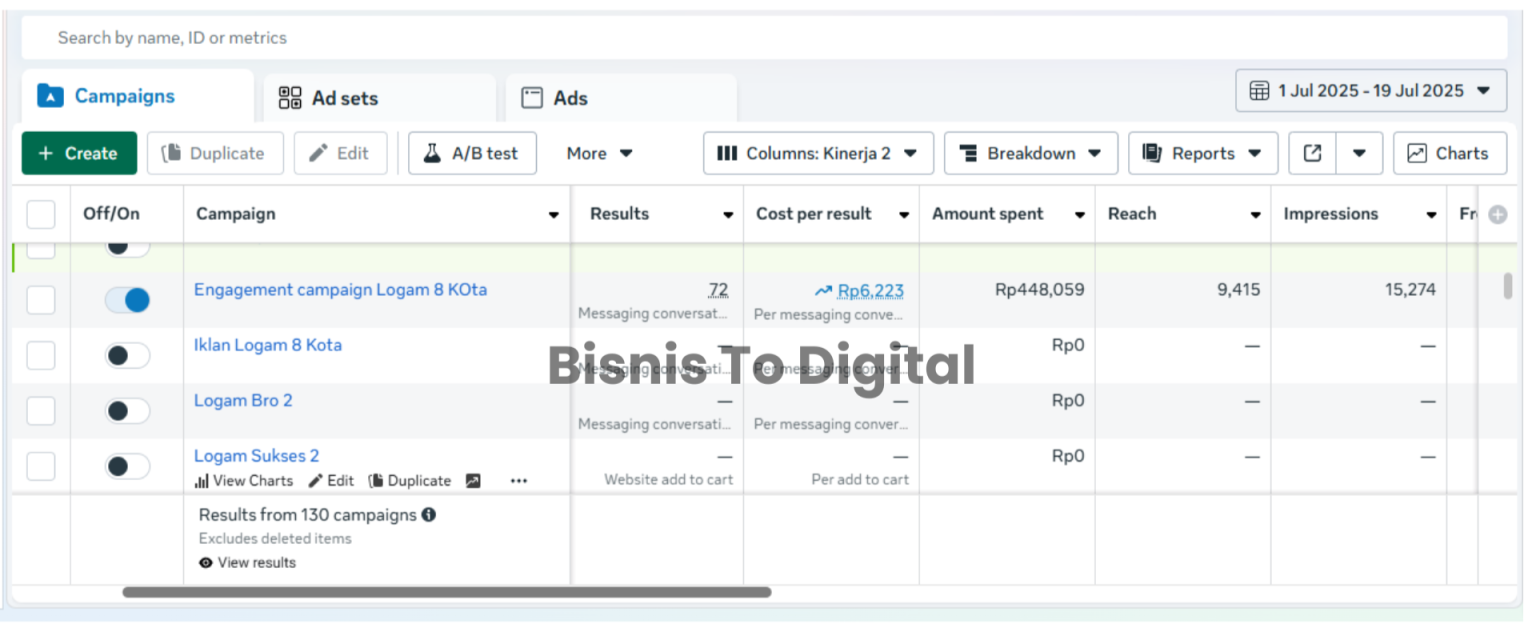The image size is (1536, 636).
Task: Open View Charts for Logam Sukses 2
Action: (243, 480)
